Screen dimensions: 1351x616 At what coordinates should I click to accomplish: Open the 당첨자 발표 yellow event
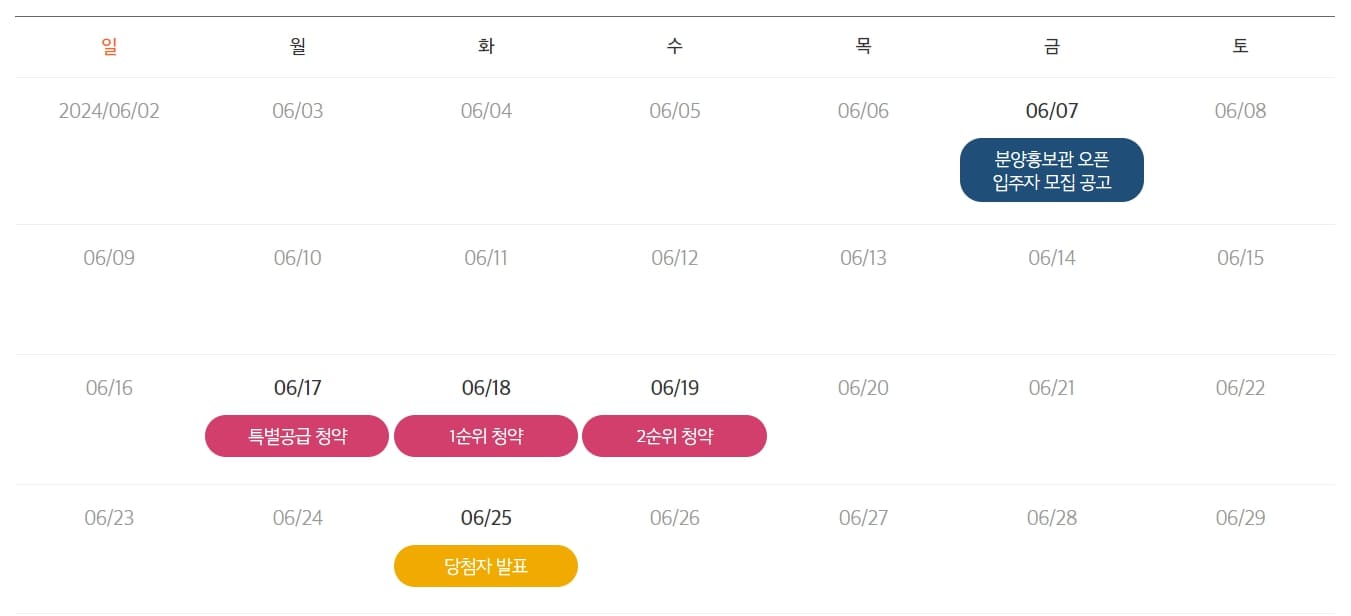(486, 566)
